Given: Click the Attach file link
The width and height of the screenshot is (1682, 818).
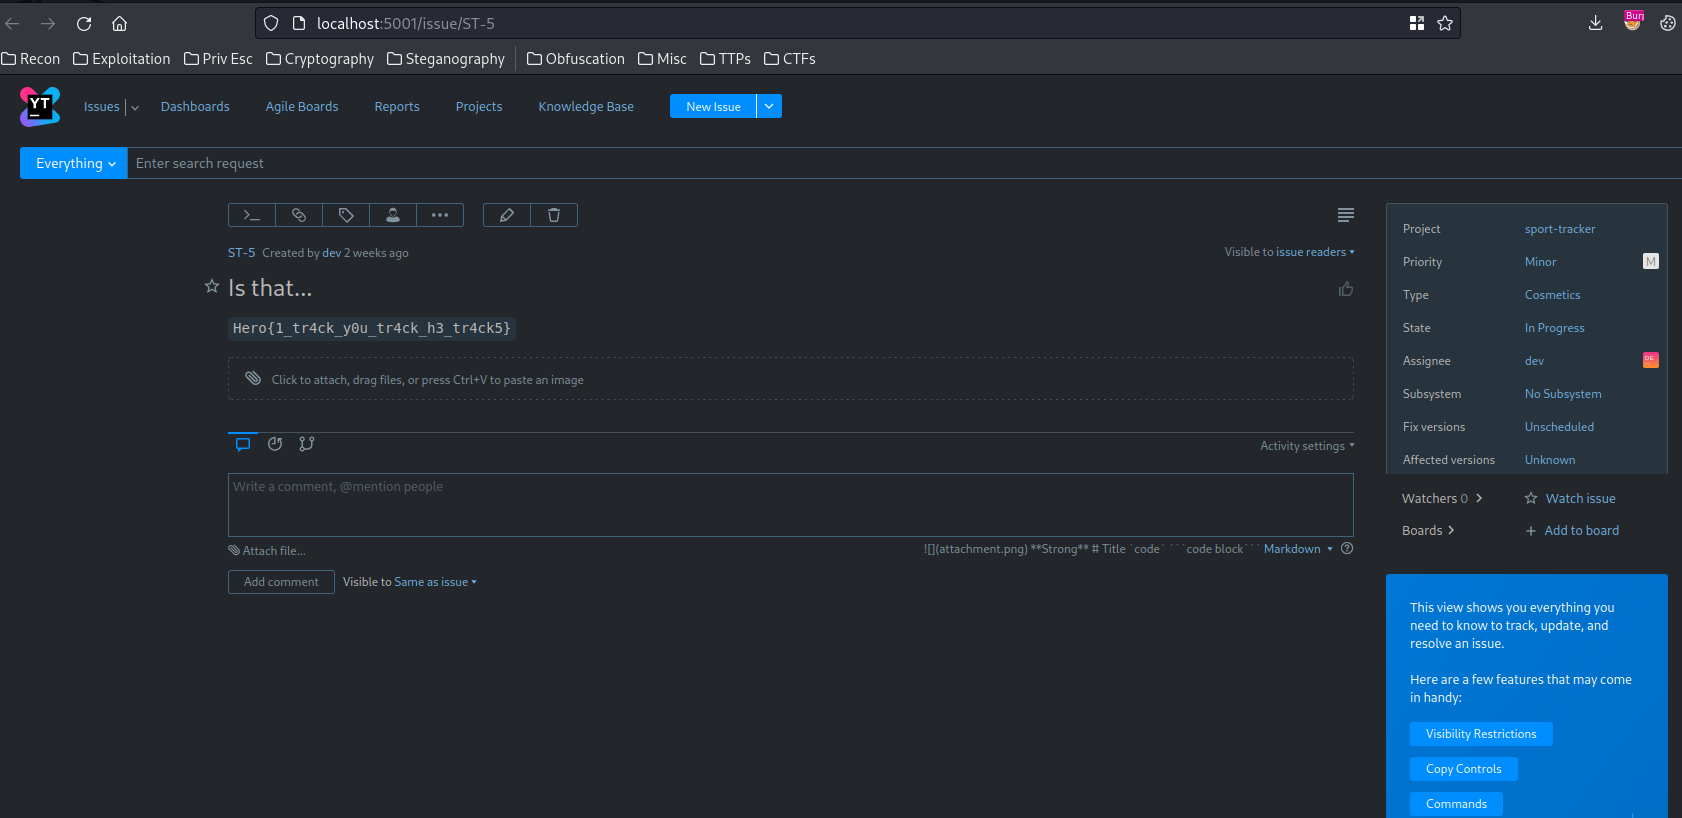Looking at the screenshot, I should click(267, 551).
